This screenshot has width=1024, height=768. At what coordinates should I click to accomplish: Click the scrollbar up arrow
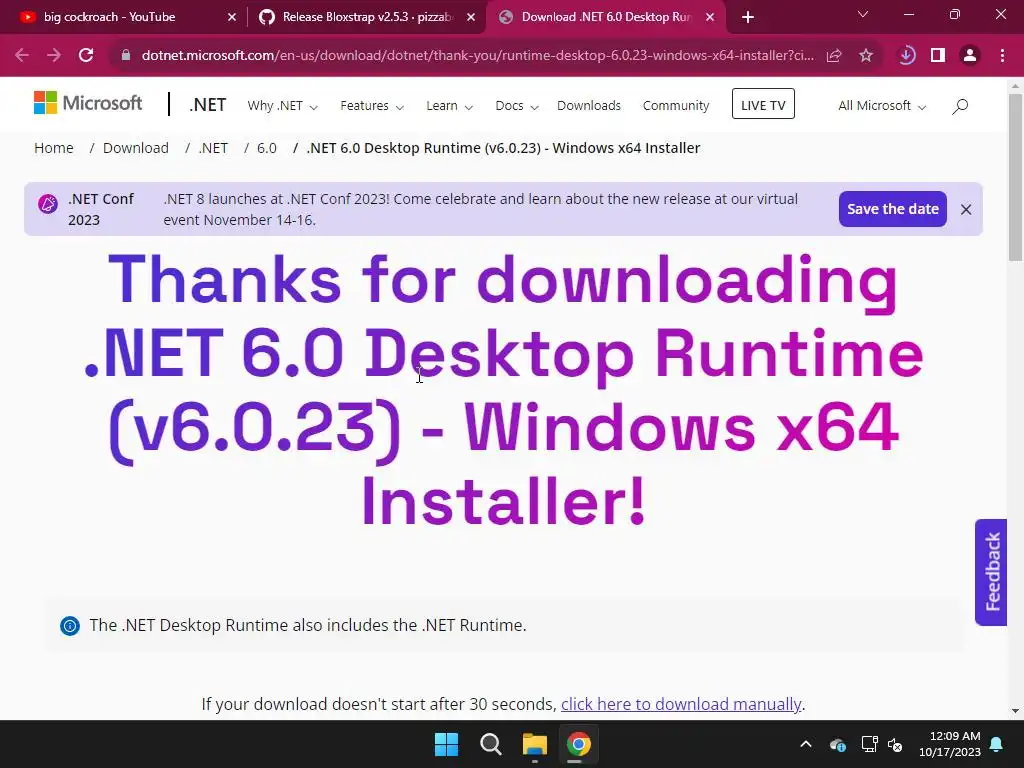coord(1015,86)
